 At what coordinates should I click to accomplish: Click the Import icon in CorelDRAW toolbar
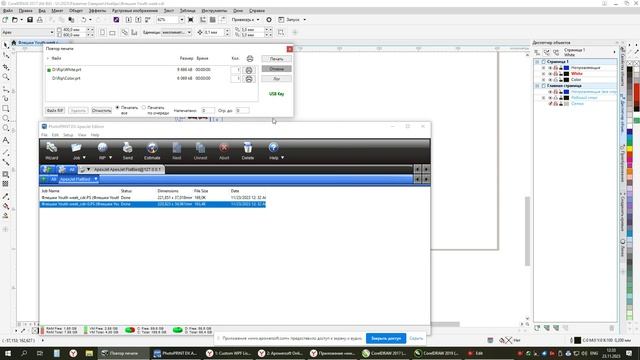coord(129,20)
